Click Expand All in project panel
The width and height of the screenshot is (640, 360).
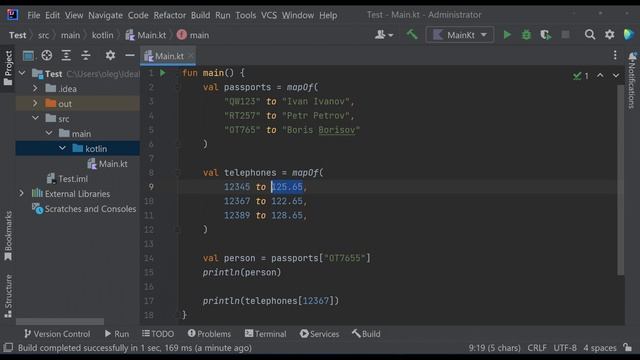pyautogui.click(x=66, y=56)
